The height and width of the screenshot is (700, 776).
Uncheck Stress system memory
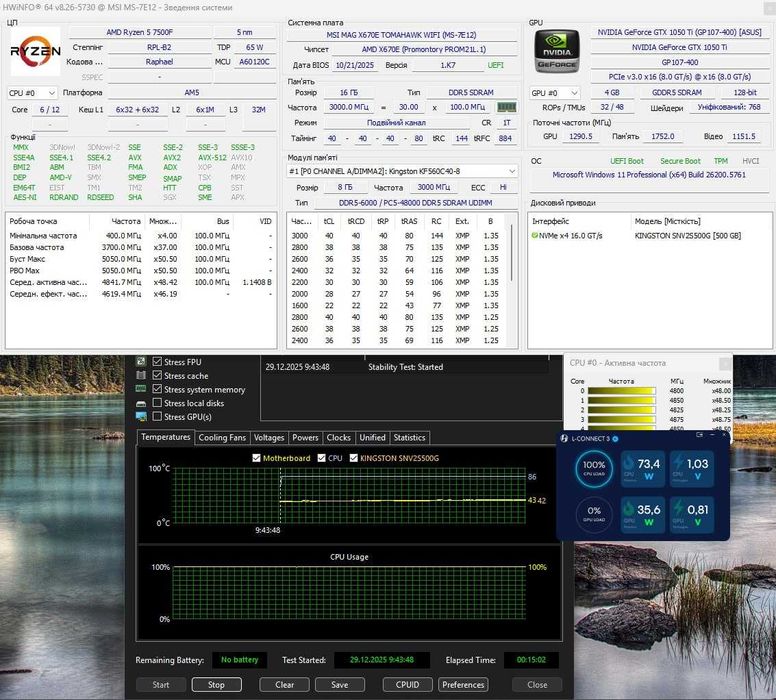(x=157, y=389)
